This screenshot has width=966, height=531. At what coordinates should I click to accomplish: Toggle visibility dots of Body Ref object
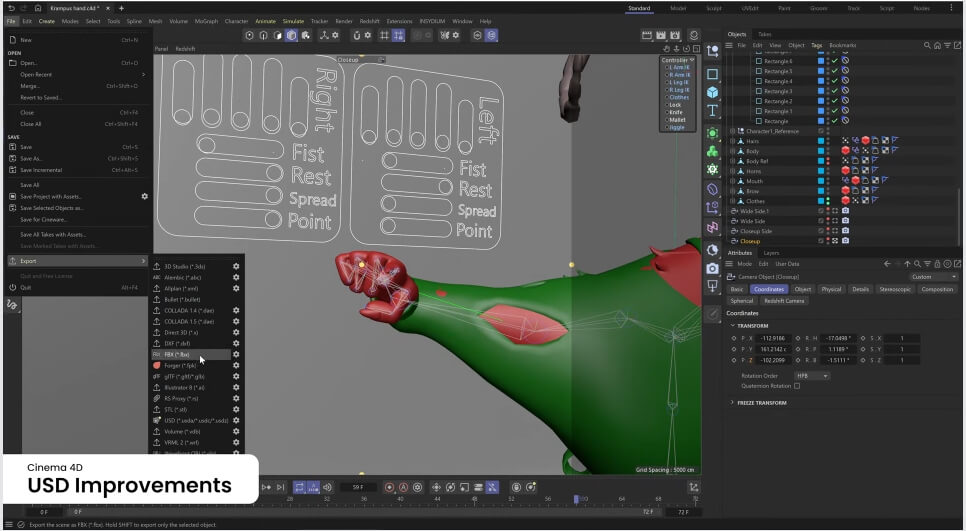pos(828,161)
